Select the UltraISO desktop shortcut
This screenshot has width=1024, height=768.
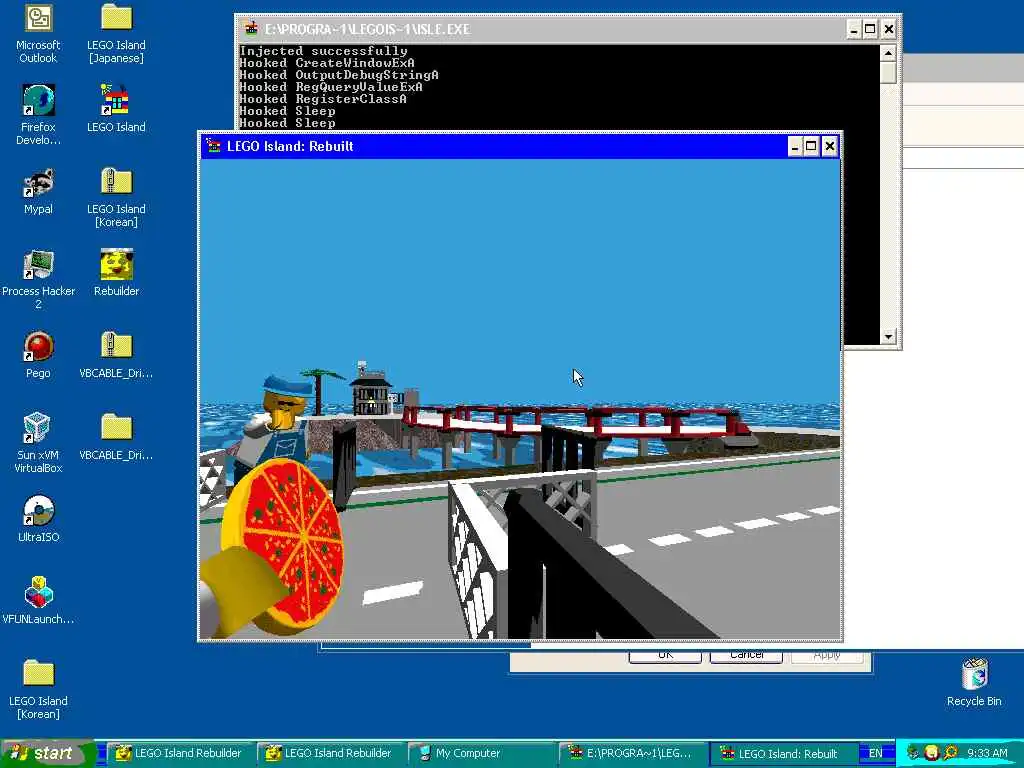[38, 519]
